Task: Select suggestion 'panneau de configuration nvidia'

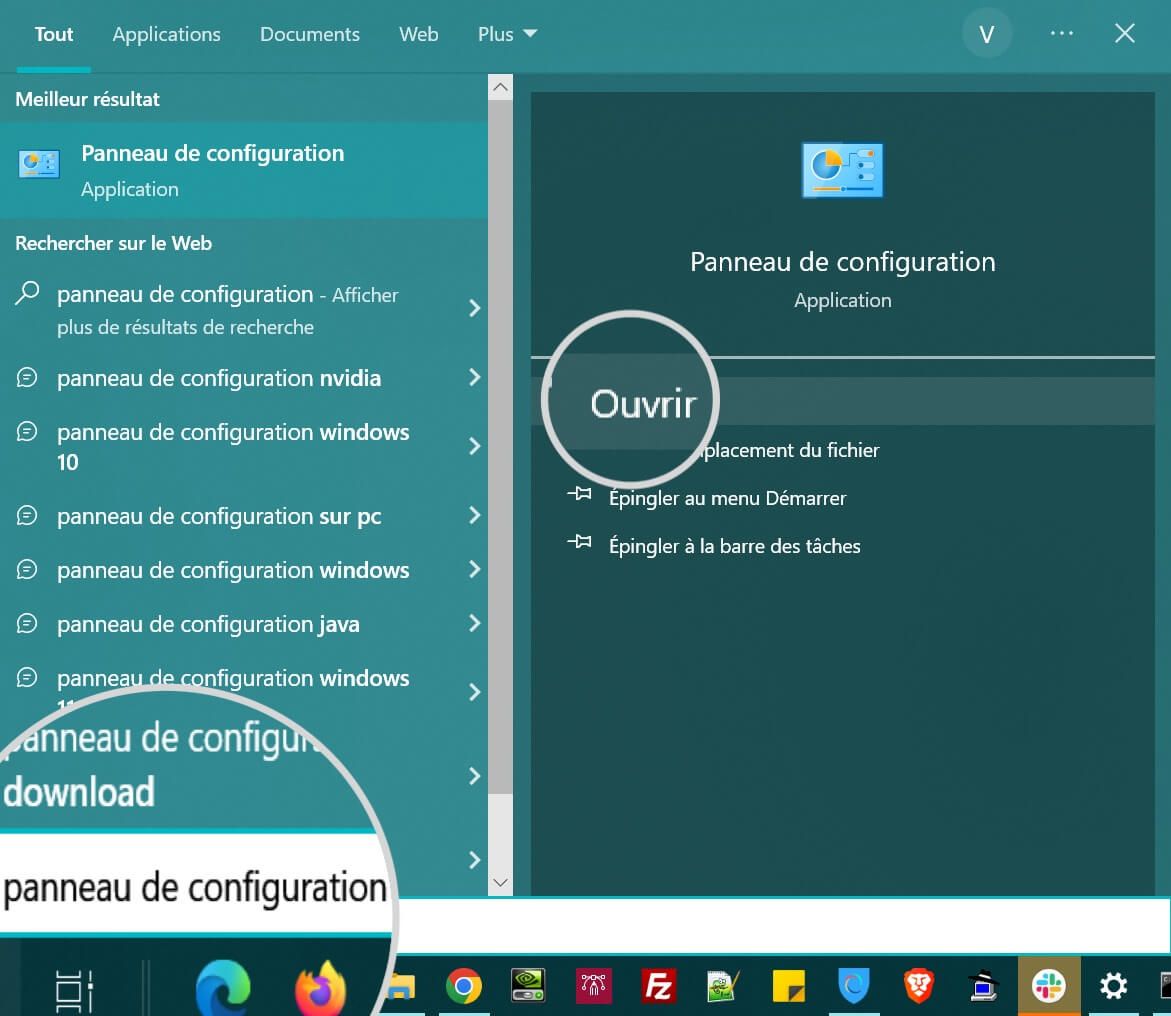Action: tap(219, 379)
